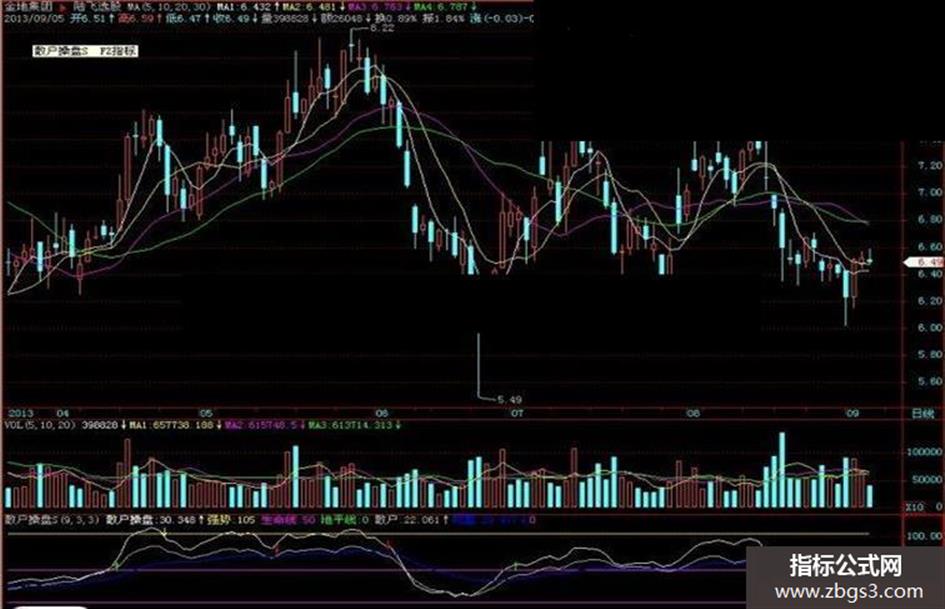This screenshot has height=609, width=945.
Task: Click the 8.22 high price marker
Action: coord(382,28)
